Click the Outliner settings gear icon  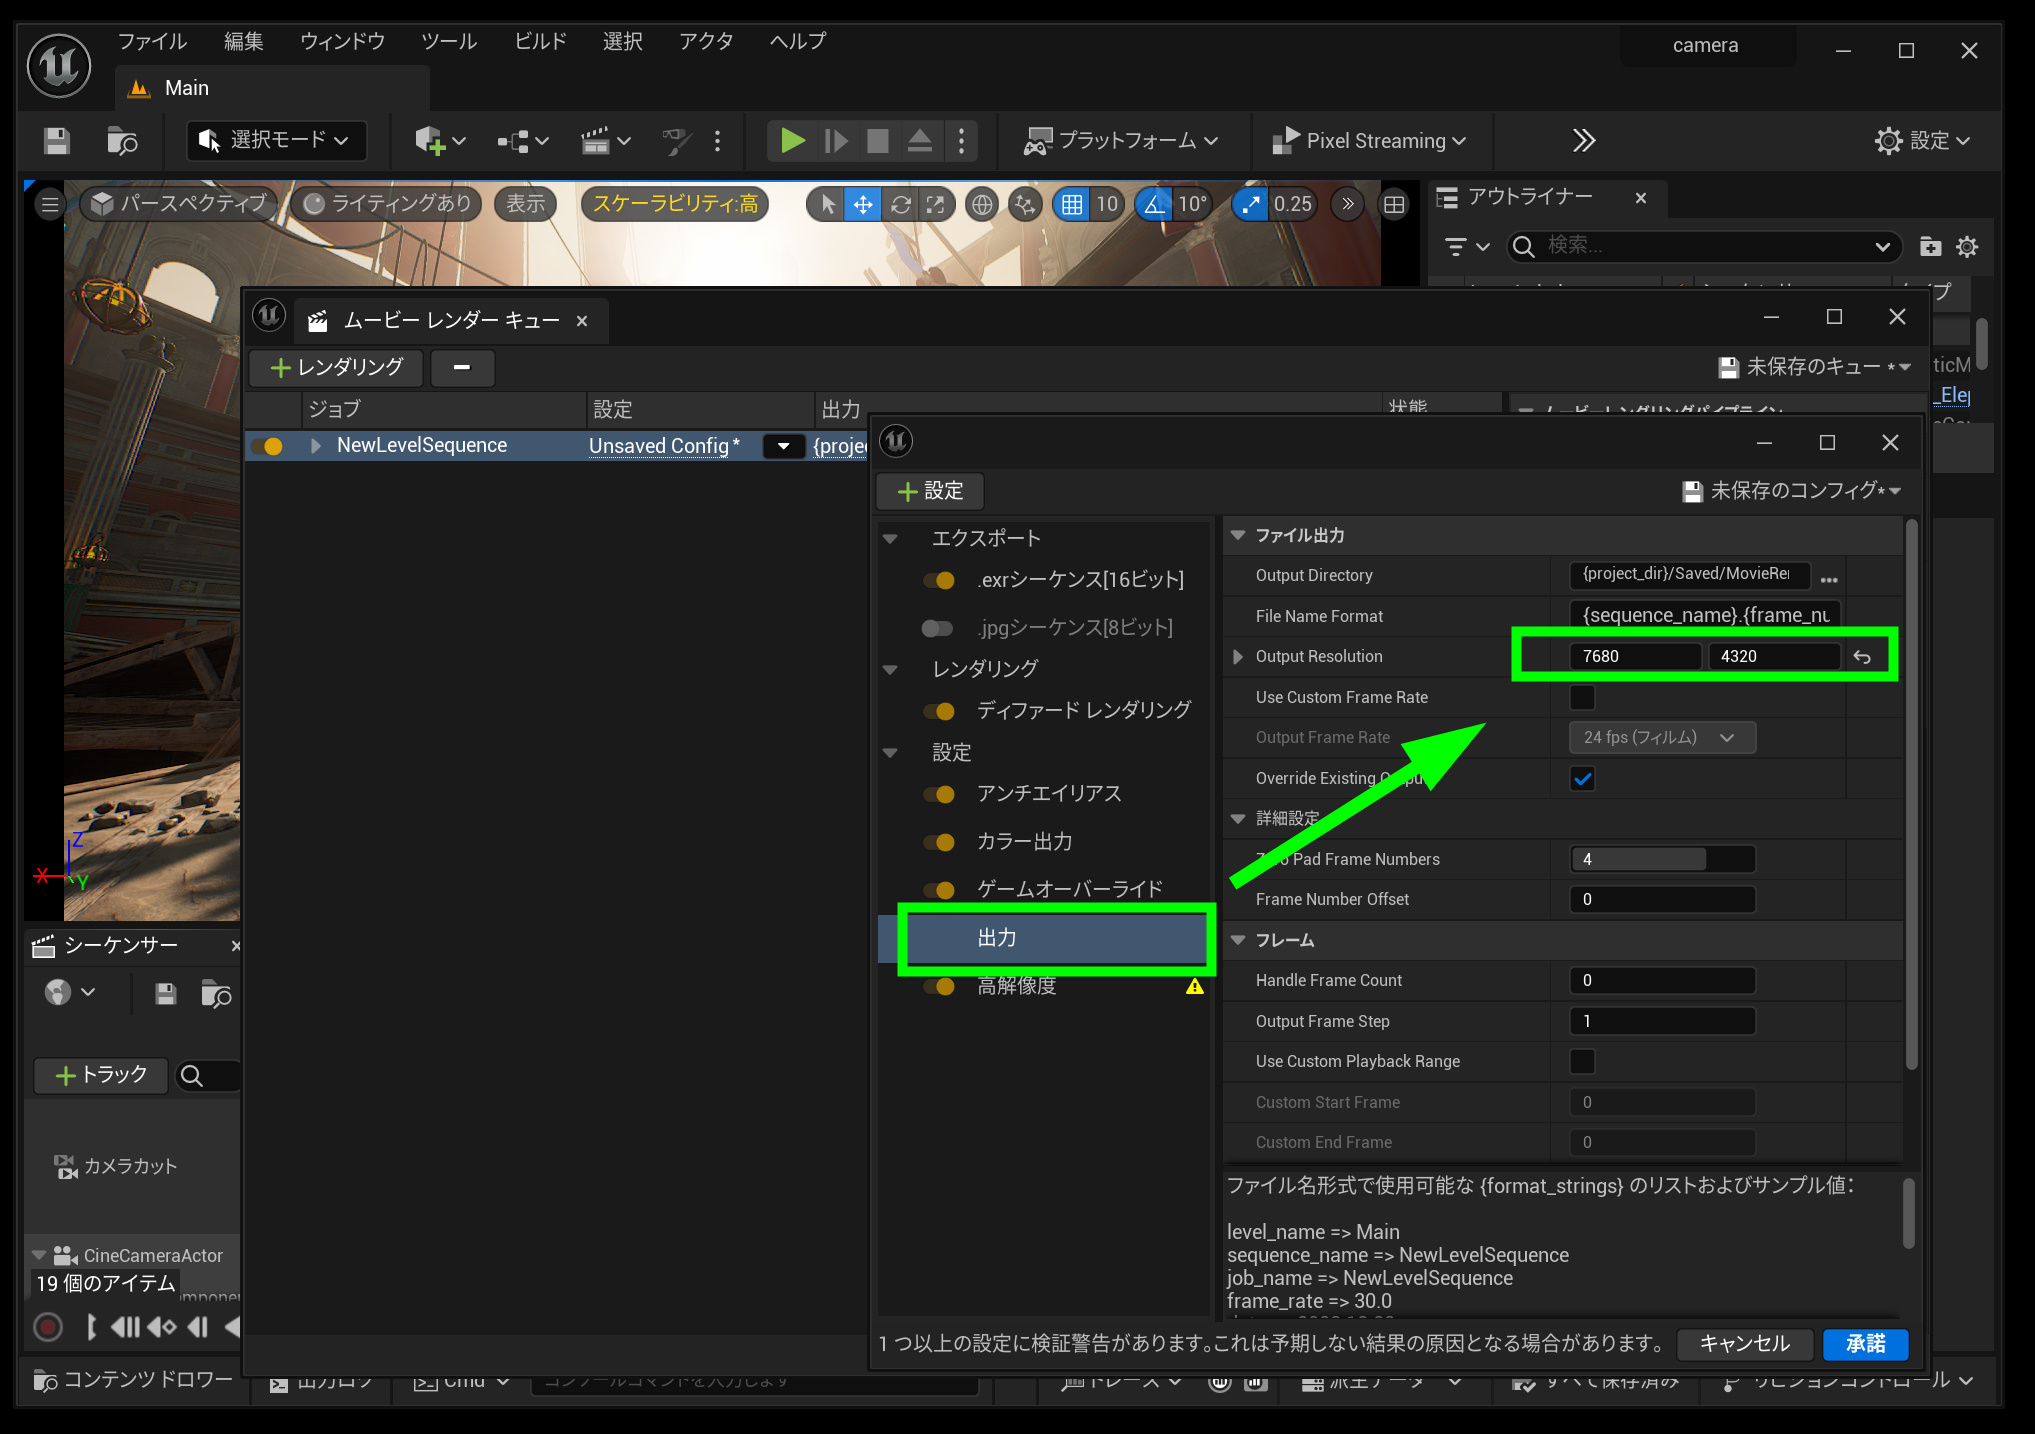pyautogui.click(x=1967, y=247)
